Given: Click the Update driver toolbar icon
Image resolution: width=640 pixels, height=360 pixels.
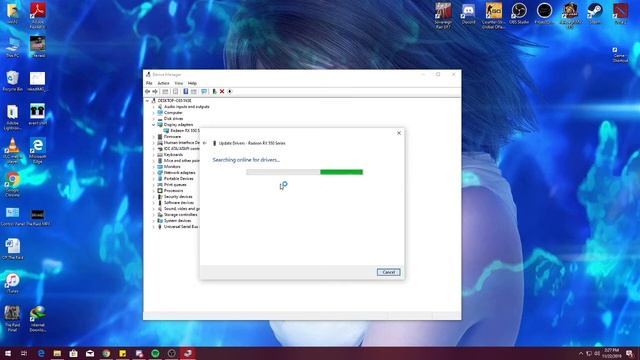Looking at the screenshot, I should point(214,91).
